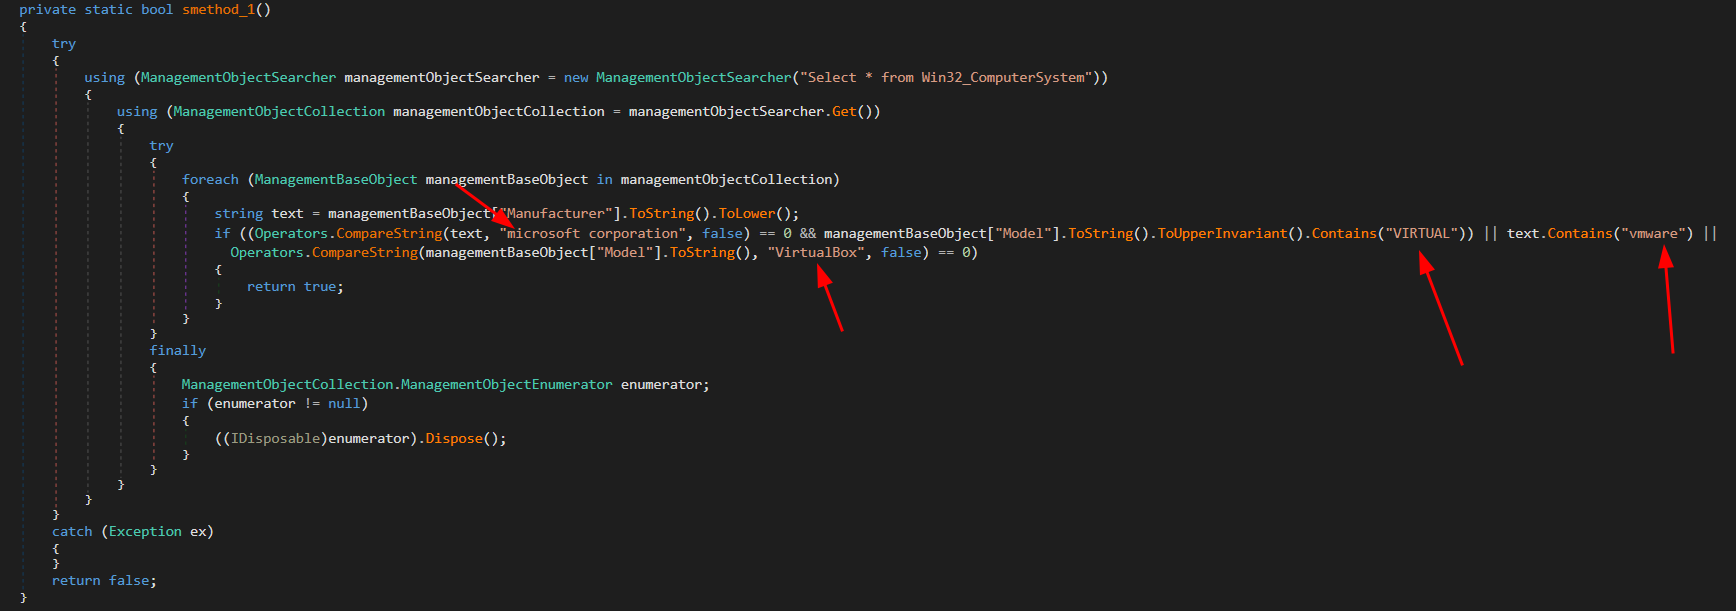
Task: Click the smethod_1 method name in signature
Action: click(x=218, y=10)
